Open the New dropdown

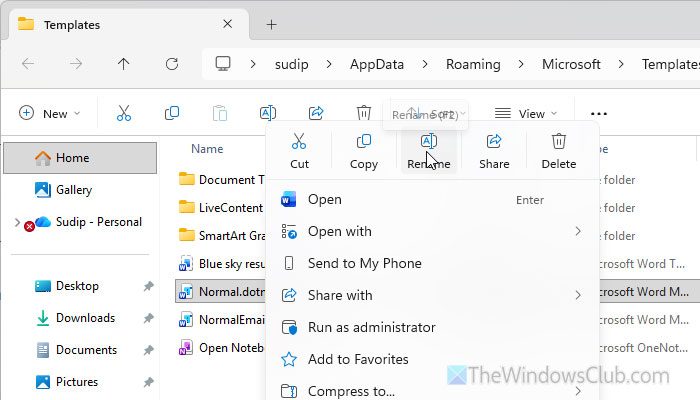(x=49, y=113)
